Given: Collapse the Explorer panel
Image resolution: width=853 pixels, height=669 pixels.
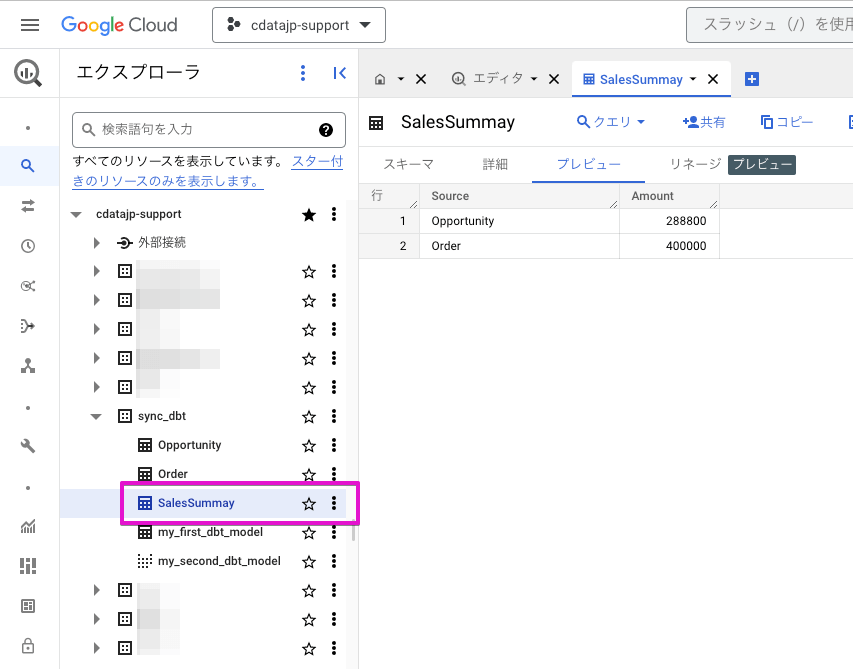Looking at the screenshot, I should coord(339,73).
